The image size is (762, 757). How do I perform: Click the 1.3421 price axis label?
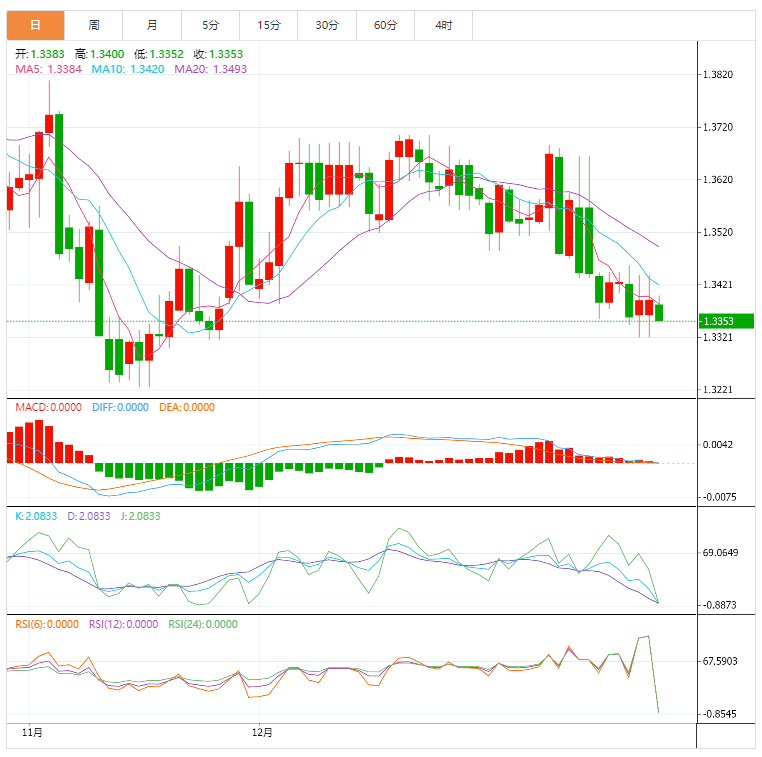click(x=718, y=285)
